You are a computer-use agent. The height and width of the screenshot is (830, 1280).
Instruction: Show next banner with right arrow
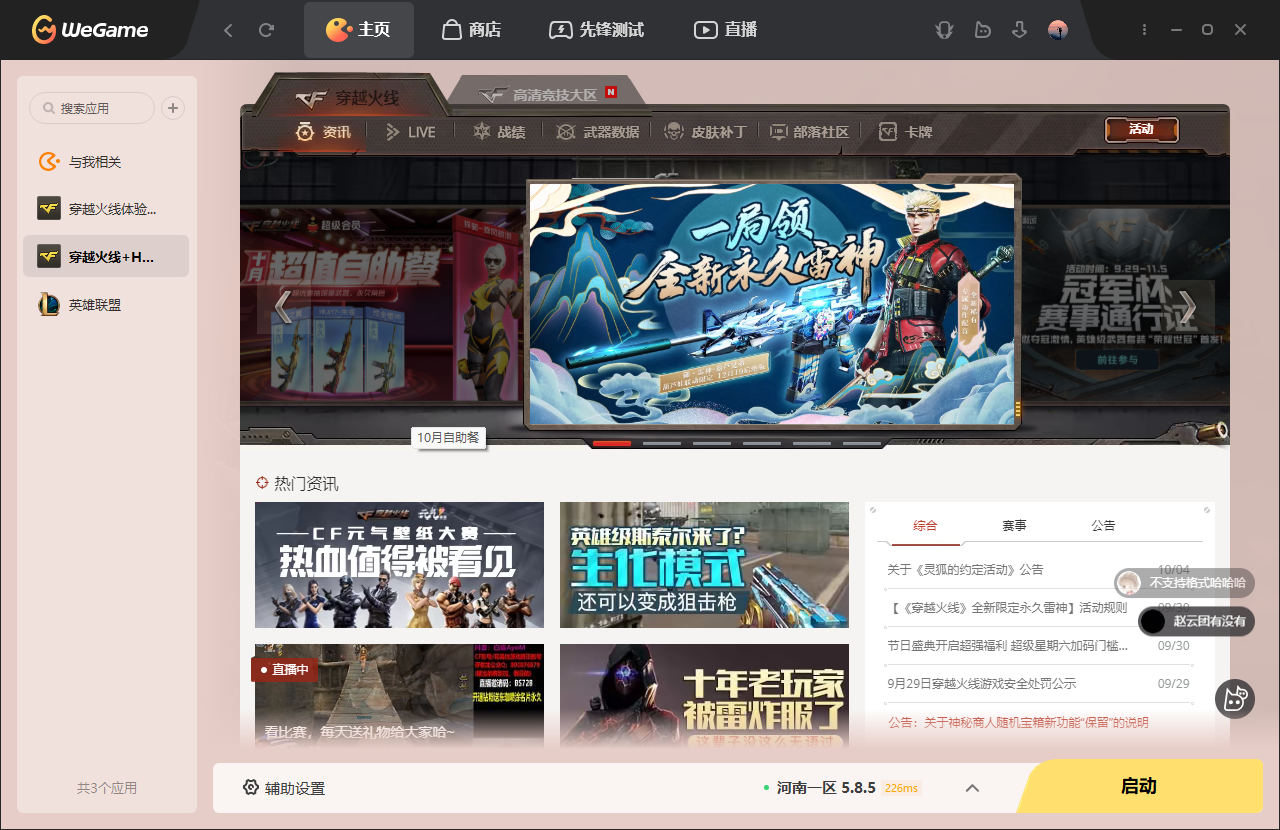tap(1186, 307)
